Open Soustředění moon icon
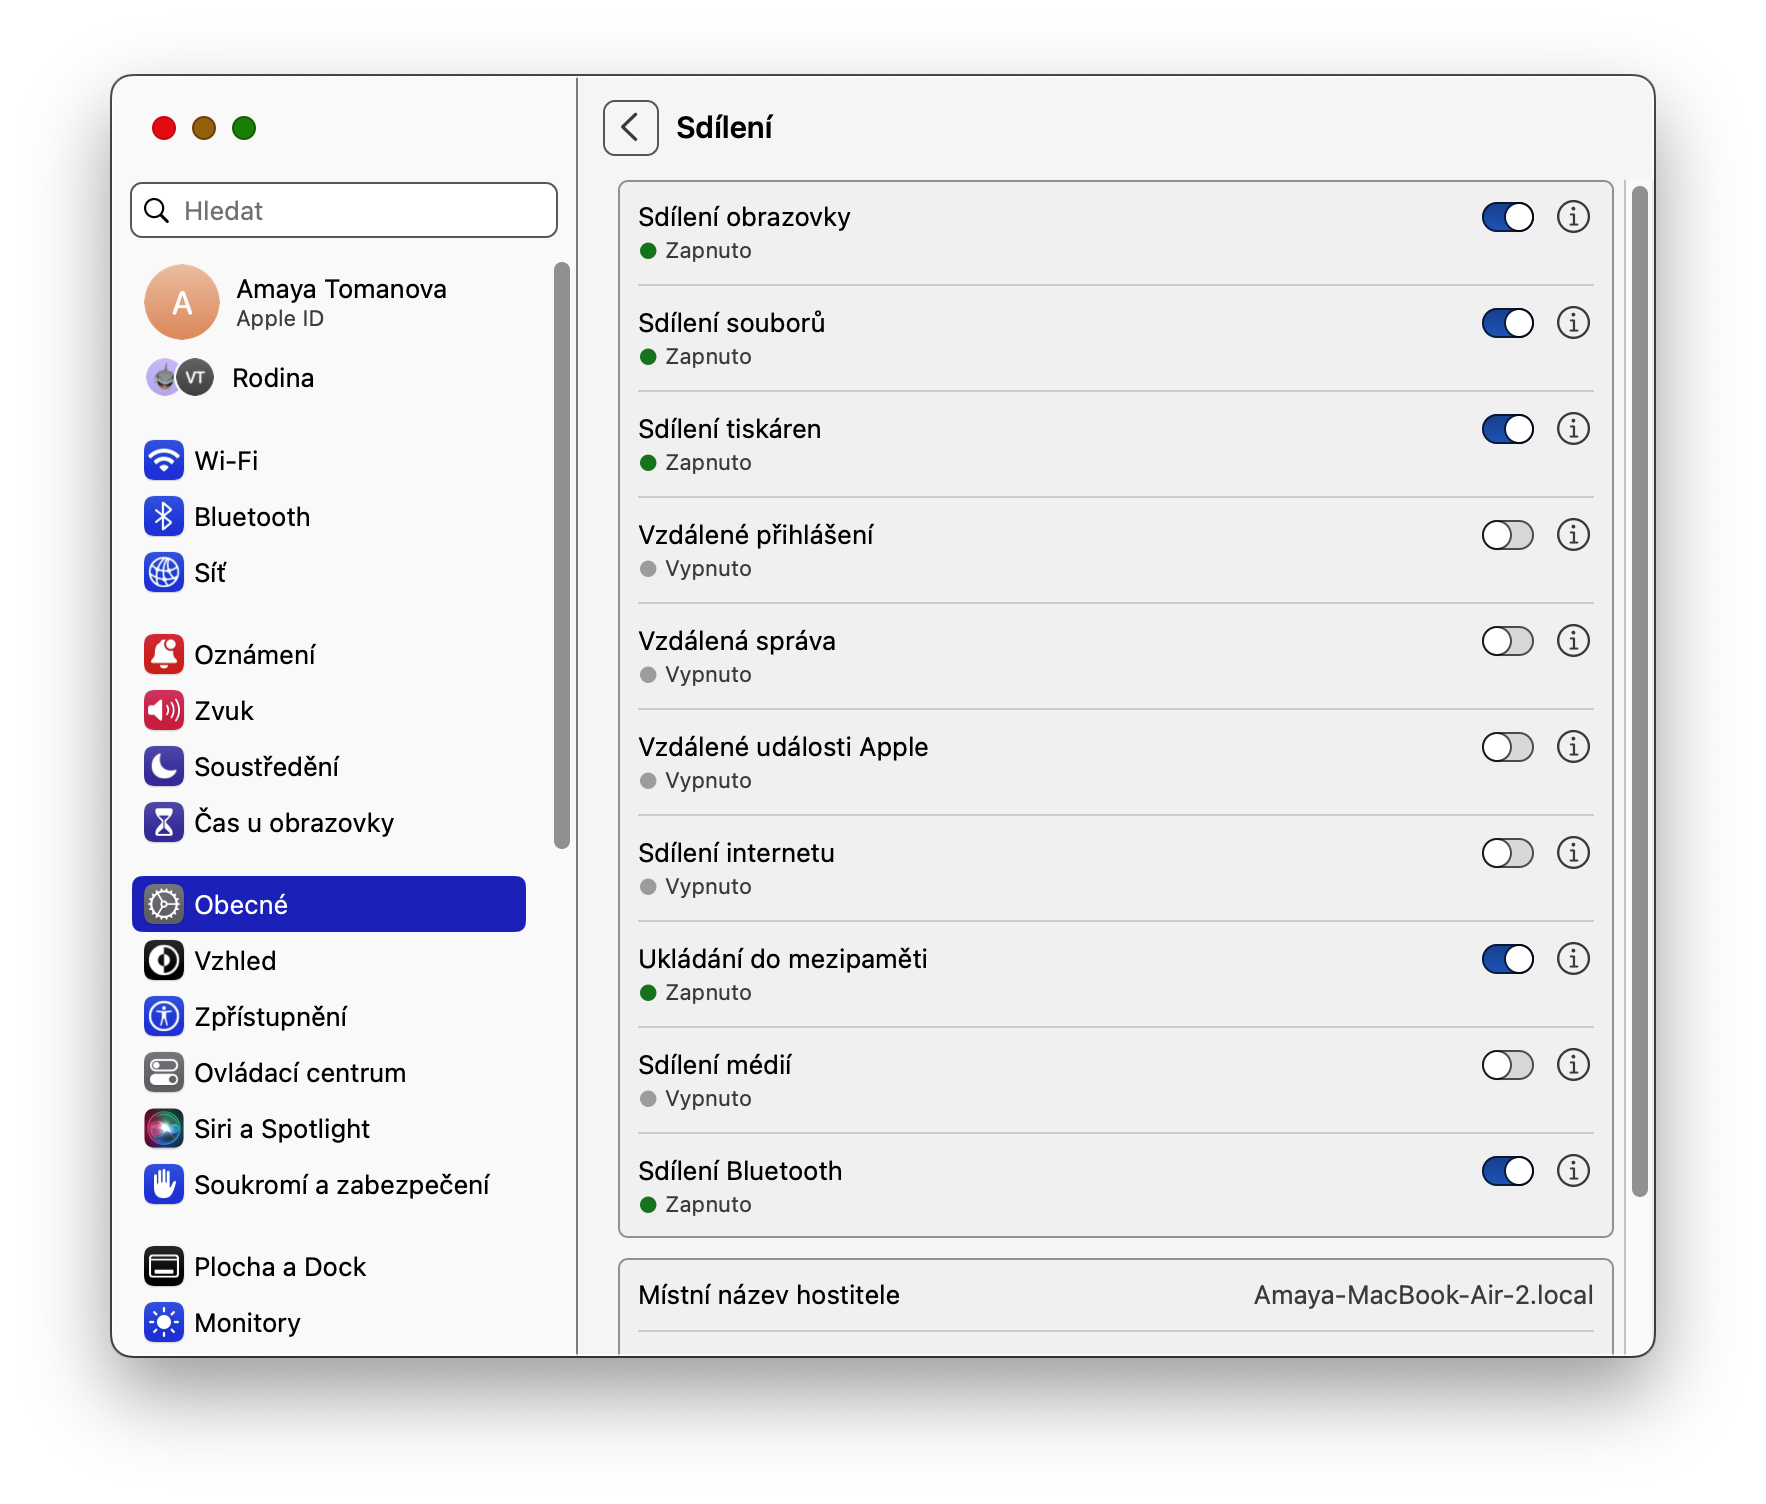Image resolution: width=1766 pixels, height=1504 pixels. pyautogui.click(x=164, y=767)
